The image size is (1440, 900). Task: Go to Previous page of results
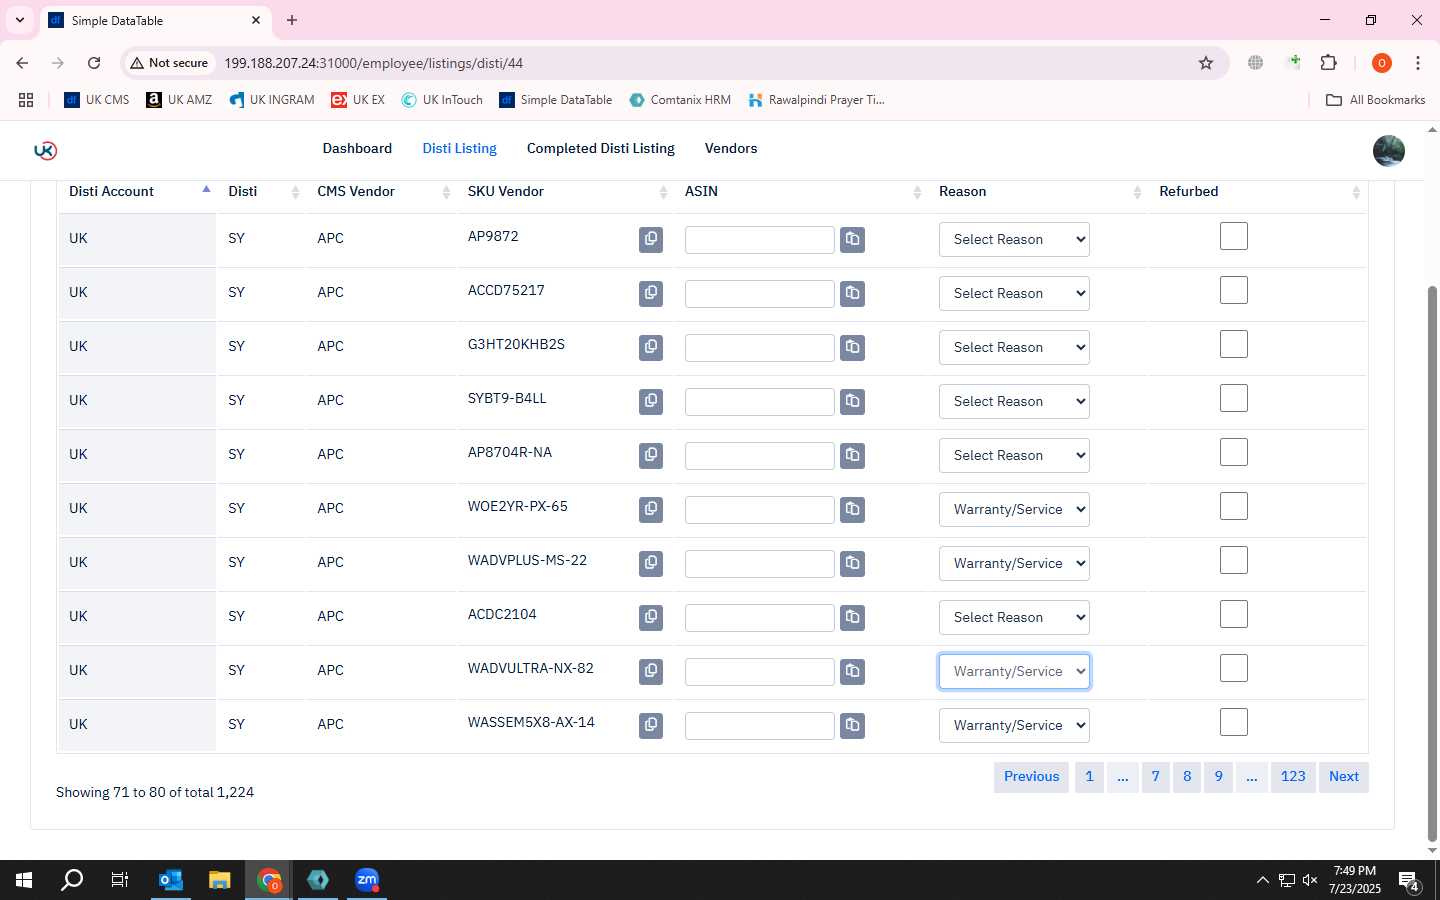pos(1031,777)
